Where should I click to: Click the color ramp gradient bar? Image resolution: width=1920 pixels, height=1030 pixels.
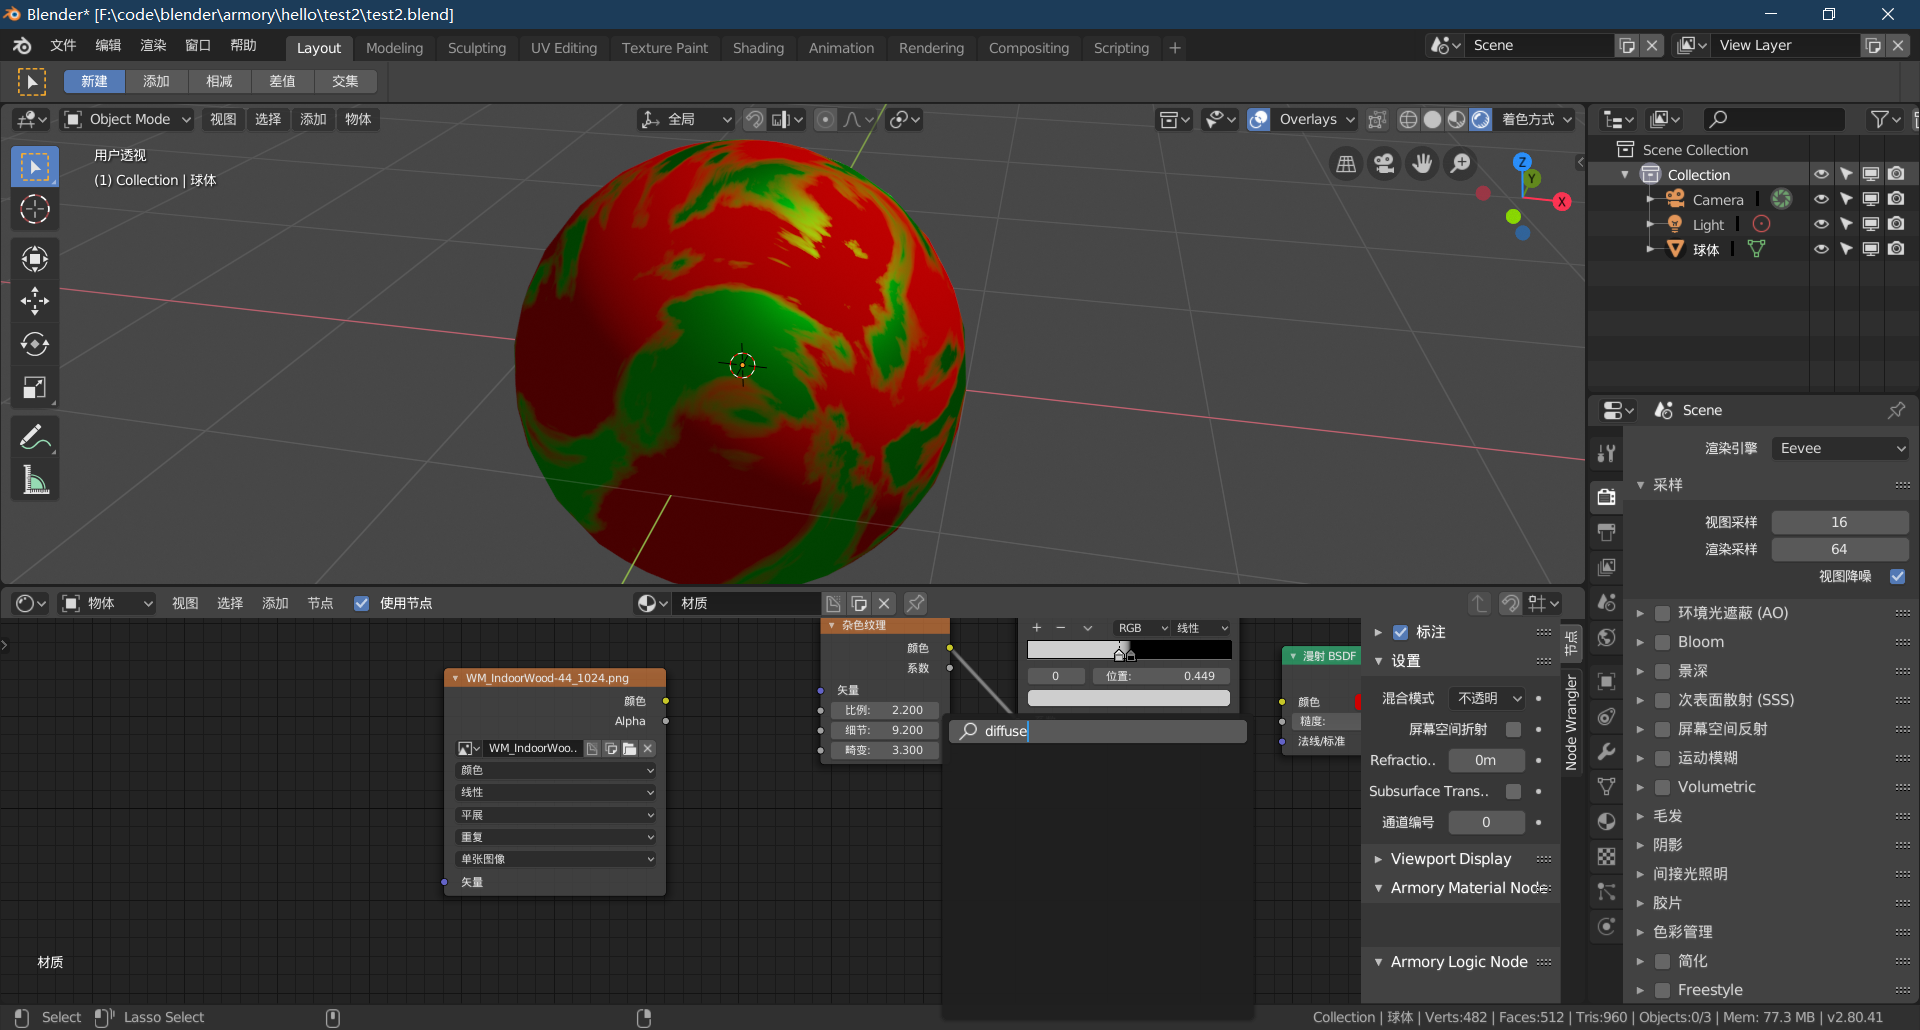click(x=1129, y=650)
